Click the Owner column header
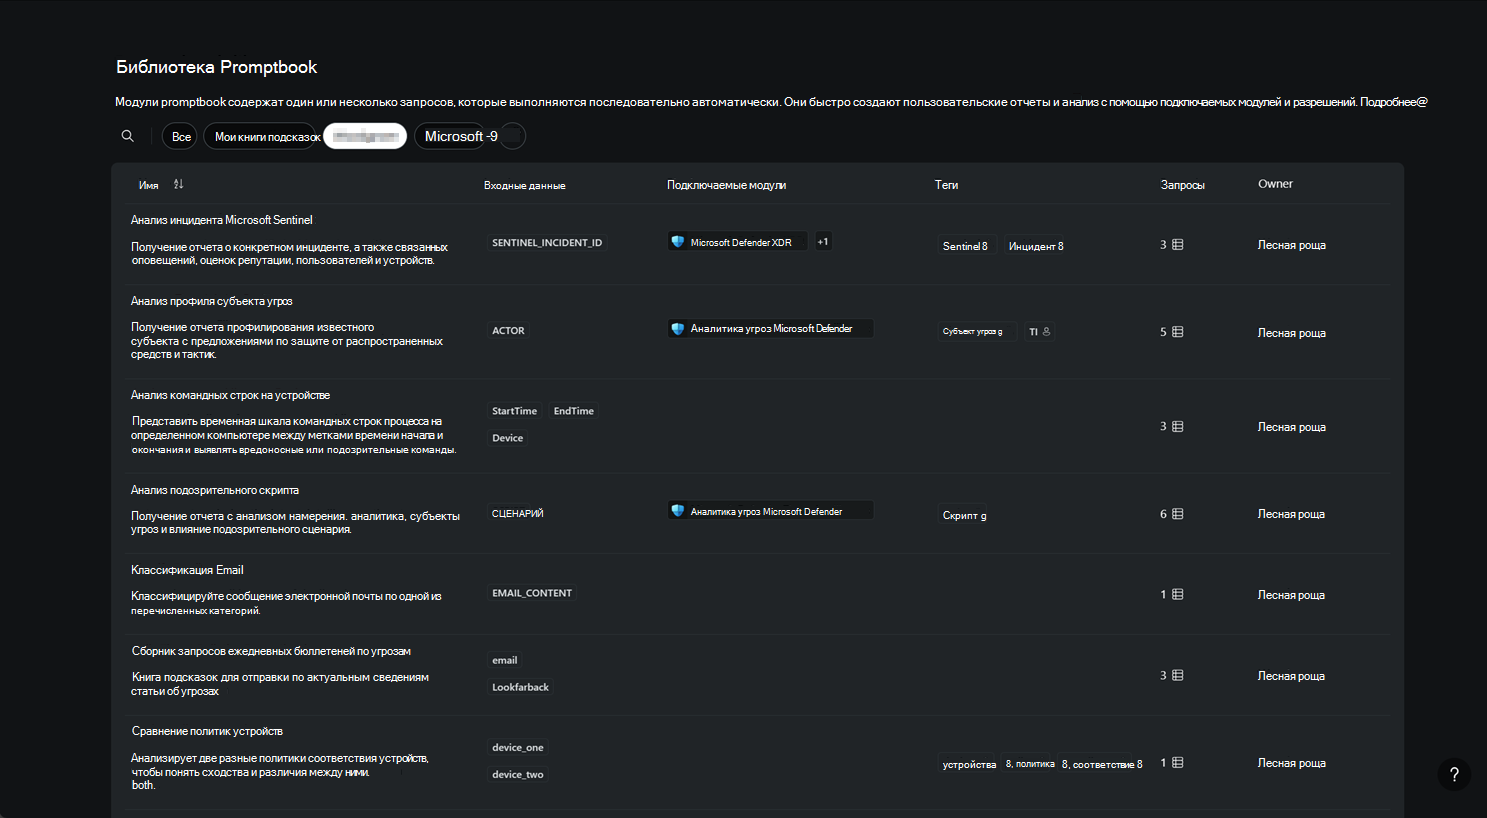This screenshot has width=1487, height=818. (1275, 184)
